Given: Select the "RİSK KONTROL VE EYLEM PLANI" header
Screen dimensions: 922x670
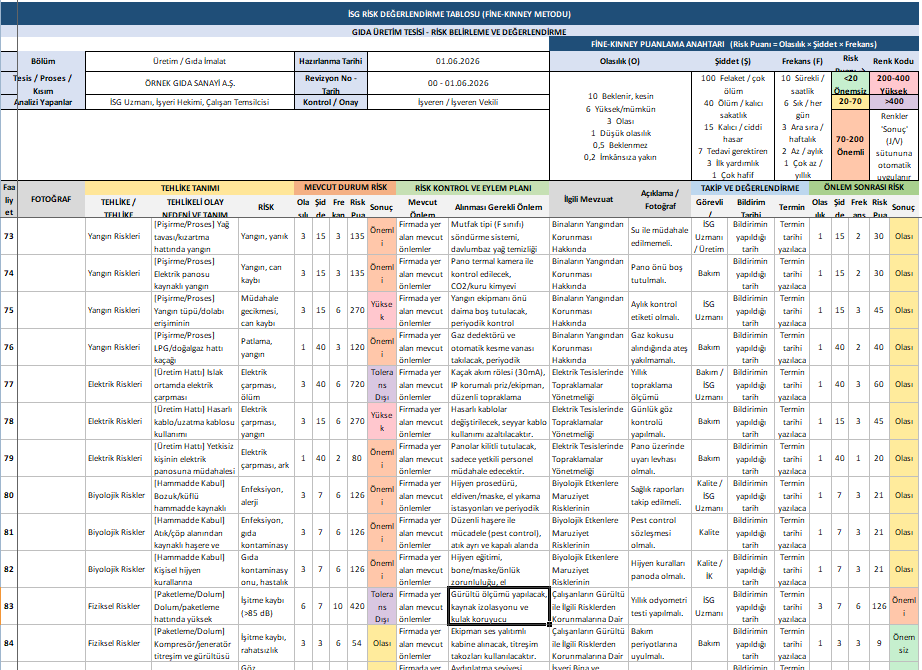Looking at the screenshot, I should pyautogui.click(x=473, y=188).
